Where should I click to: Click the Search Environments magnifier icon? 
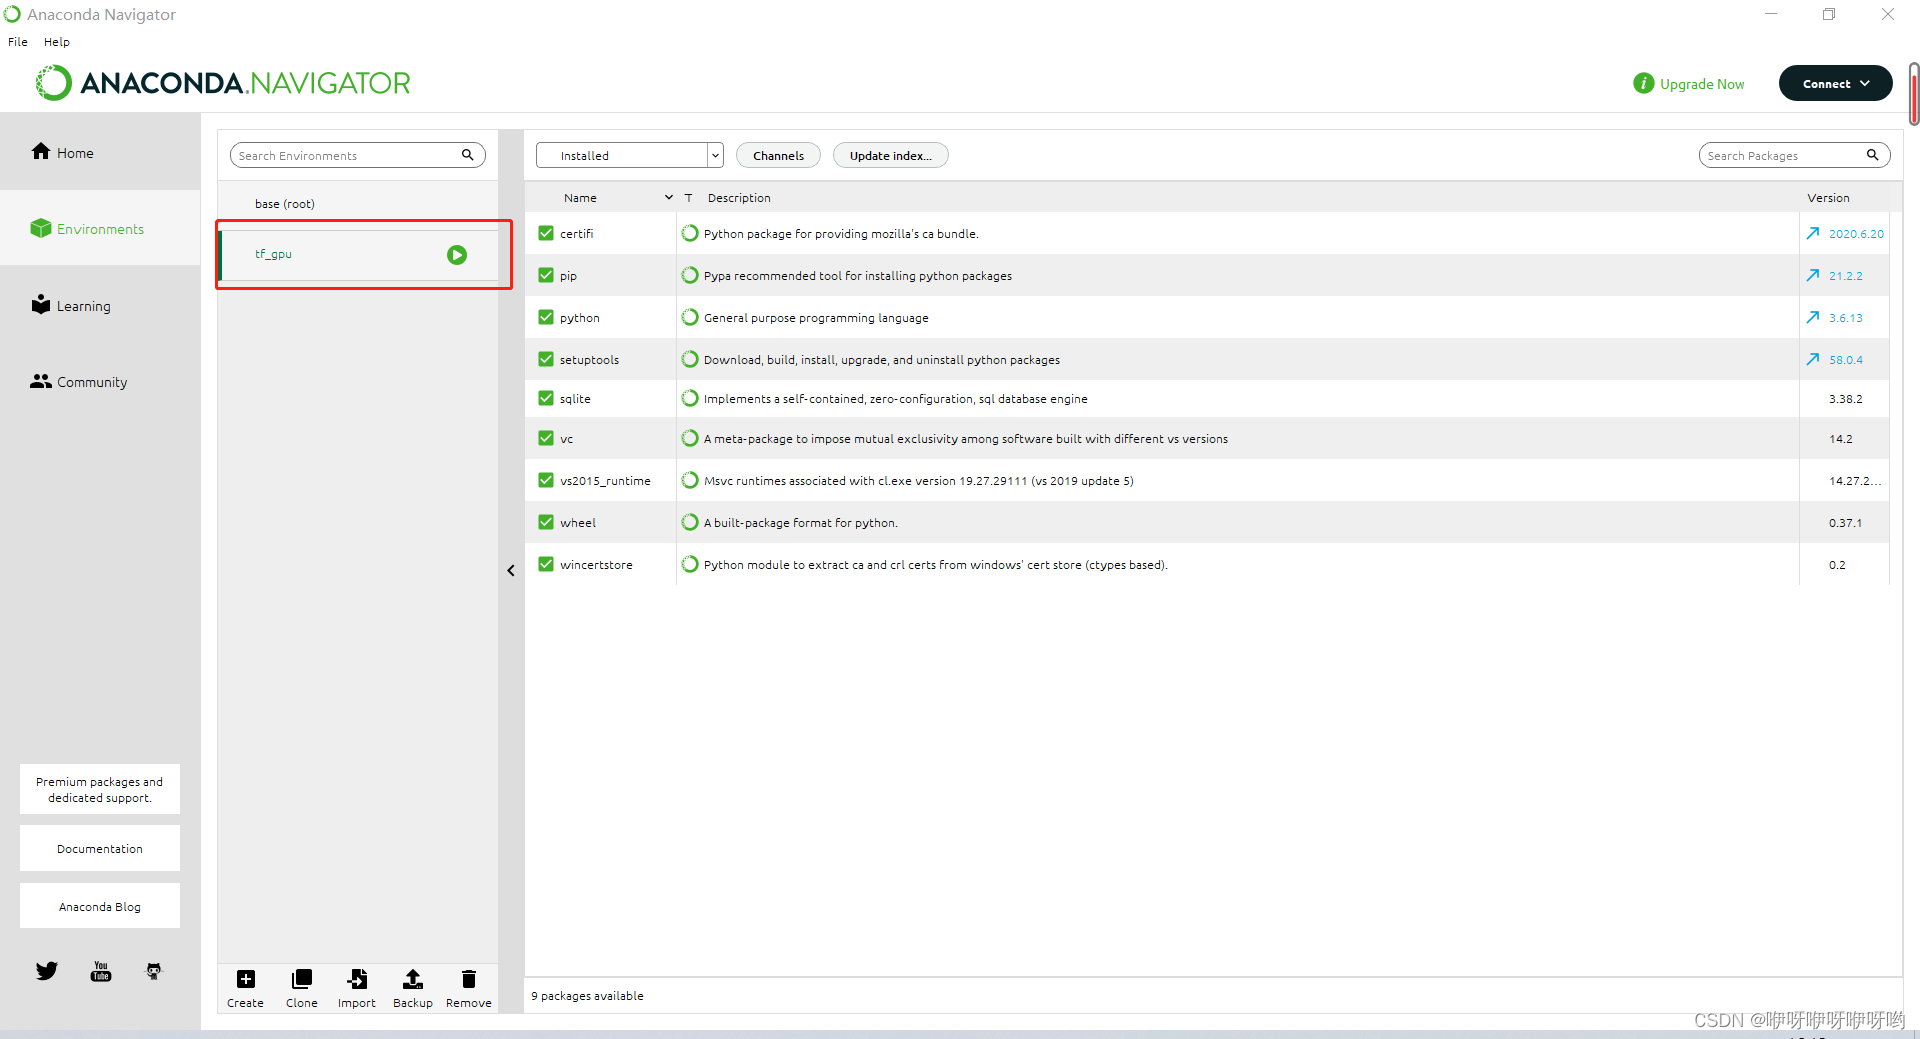click(x=467, y=155)
